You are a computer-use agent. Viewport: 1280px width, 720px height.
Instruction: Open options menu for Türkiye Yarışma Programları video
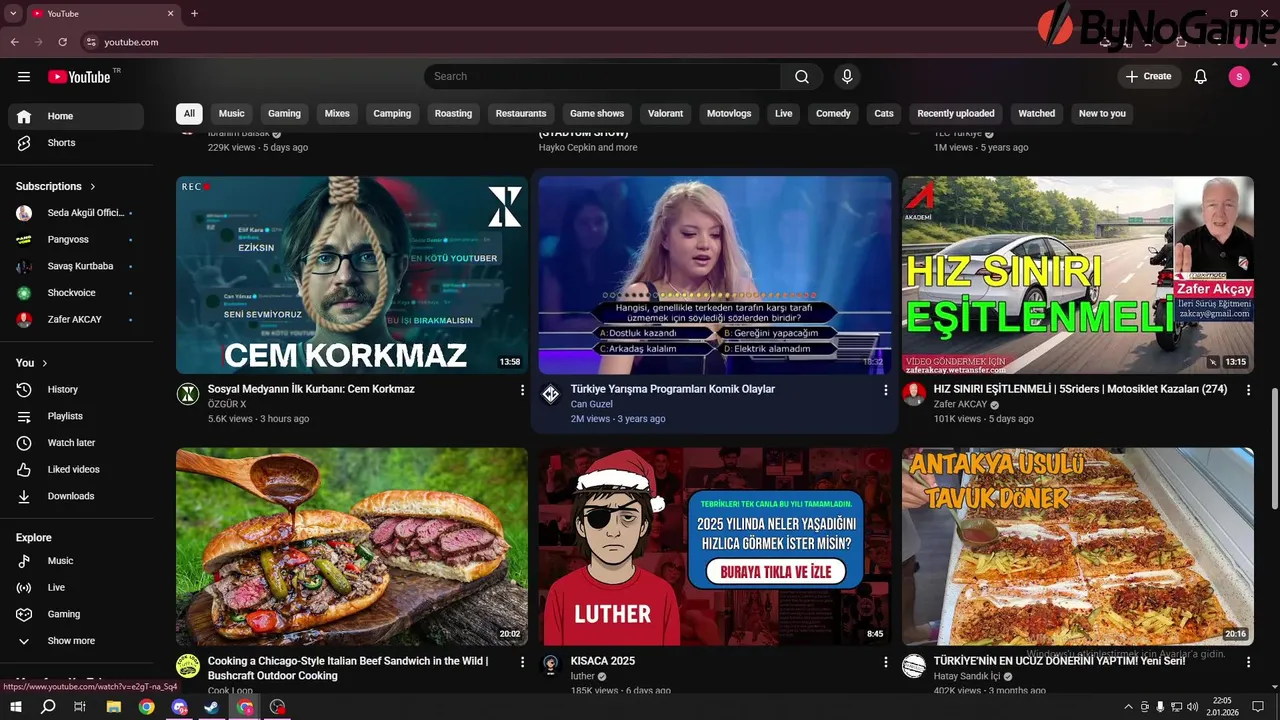point(885,390)
